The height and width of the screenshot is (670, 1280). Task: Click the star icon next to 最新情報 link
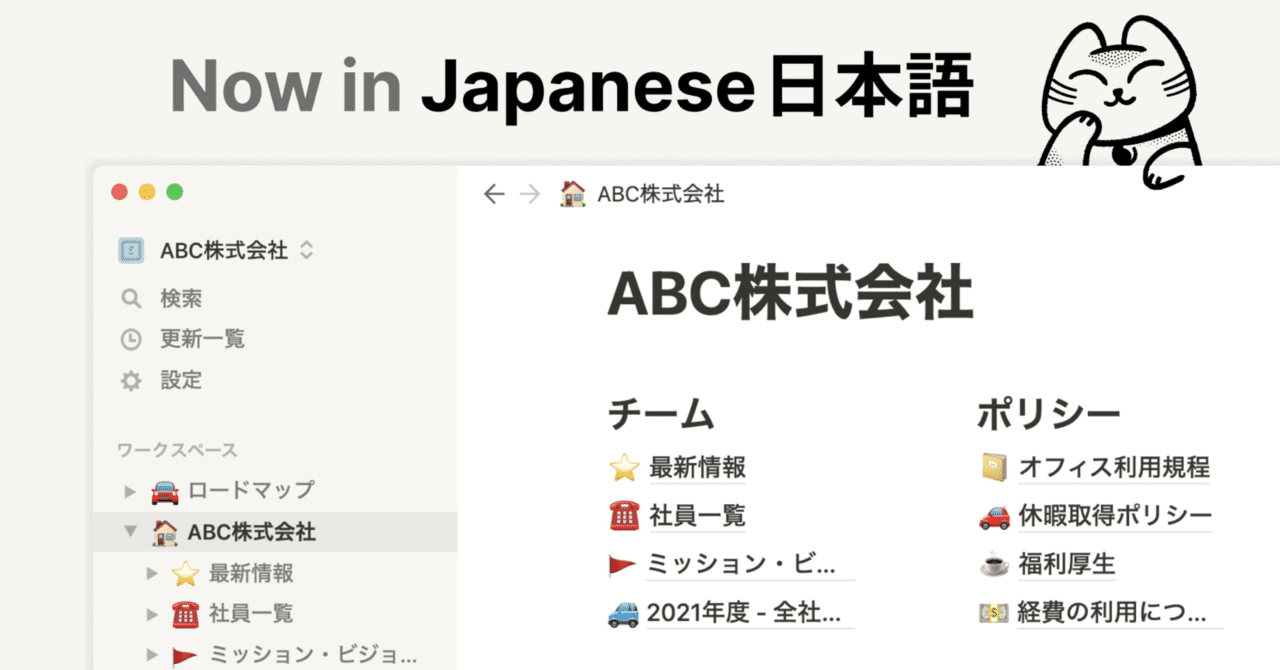tap(626, 467)
